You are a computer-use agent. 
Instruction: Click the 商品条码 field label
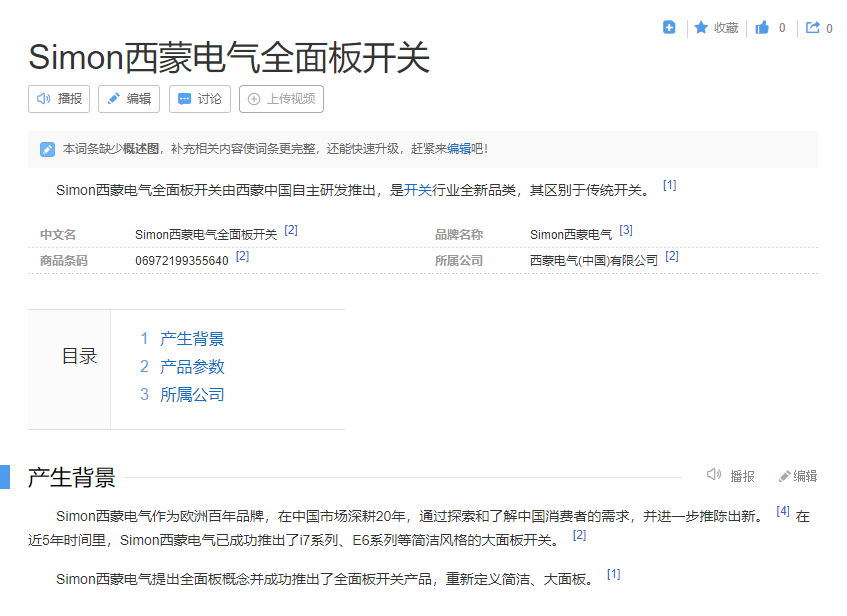click(x=64, y=260)
